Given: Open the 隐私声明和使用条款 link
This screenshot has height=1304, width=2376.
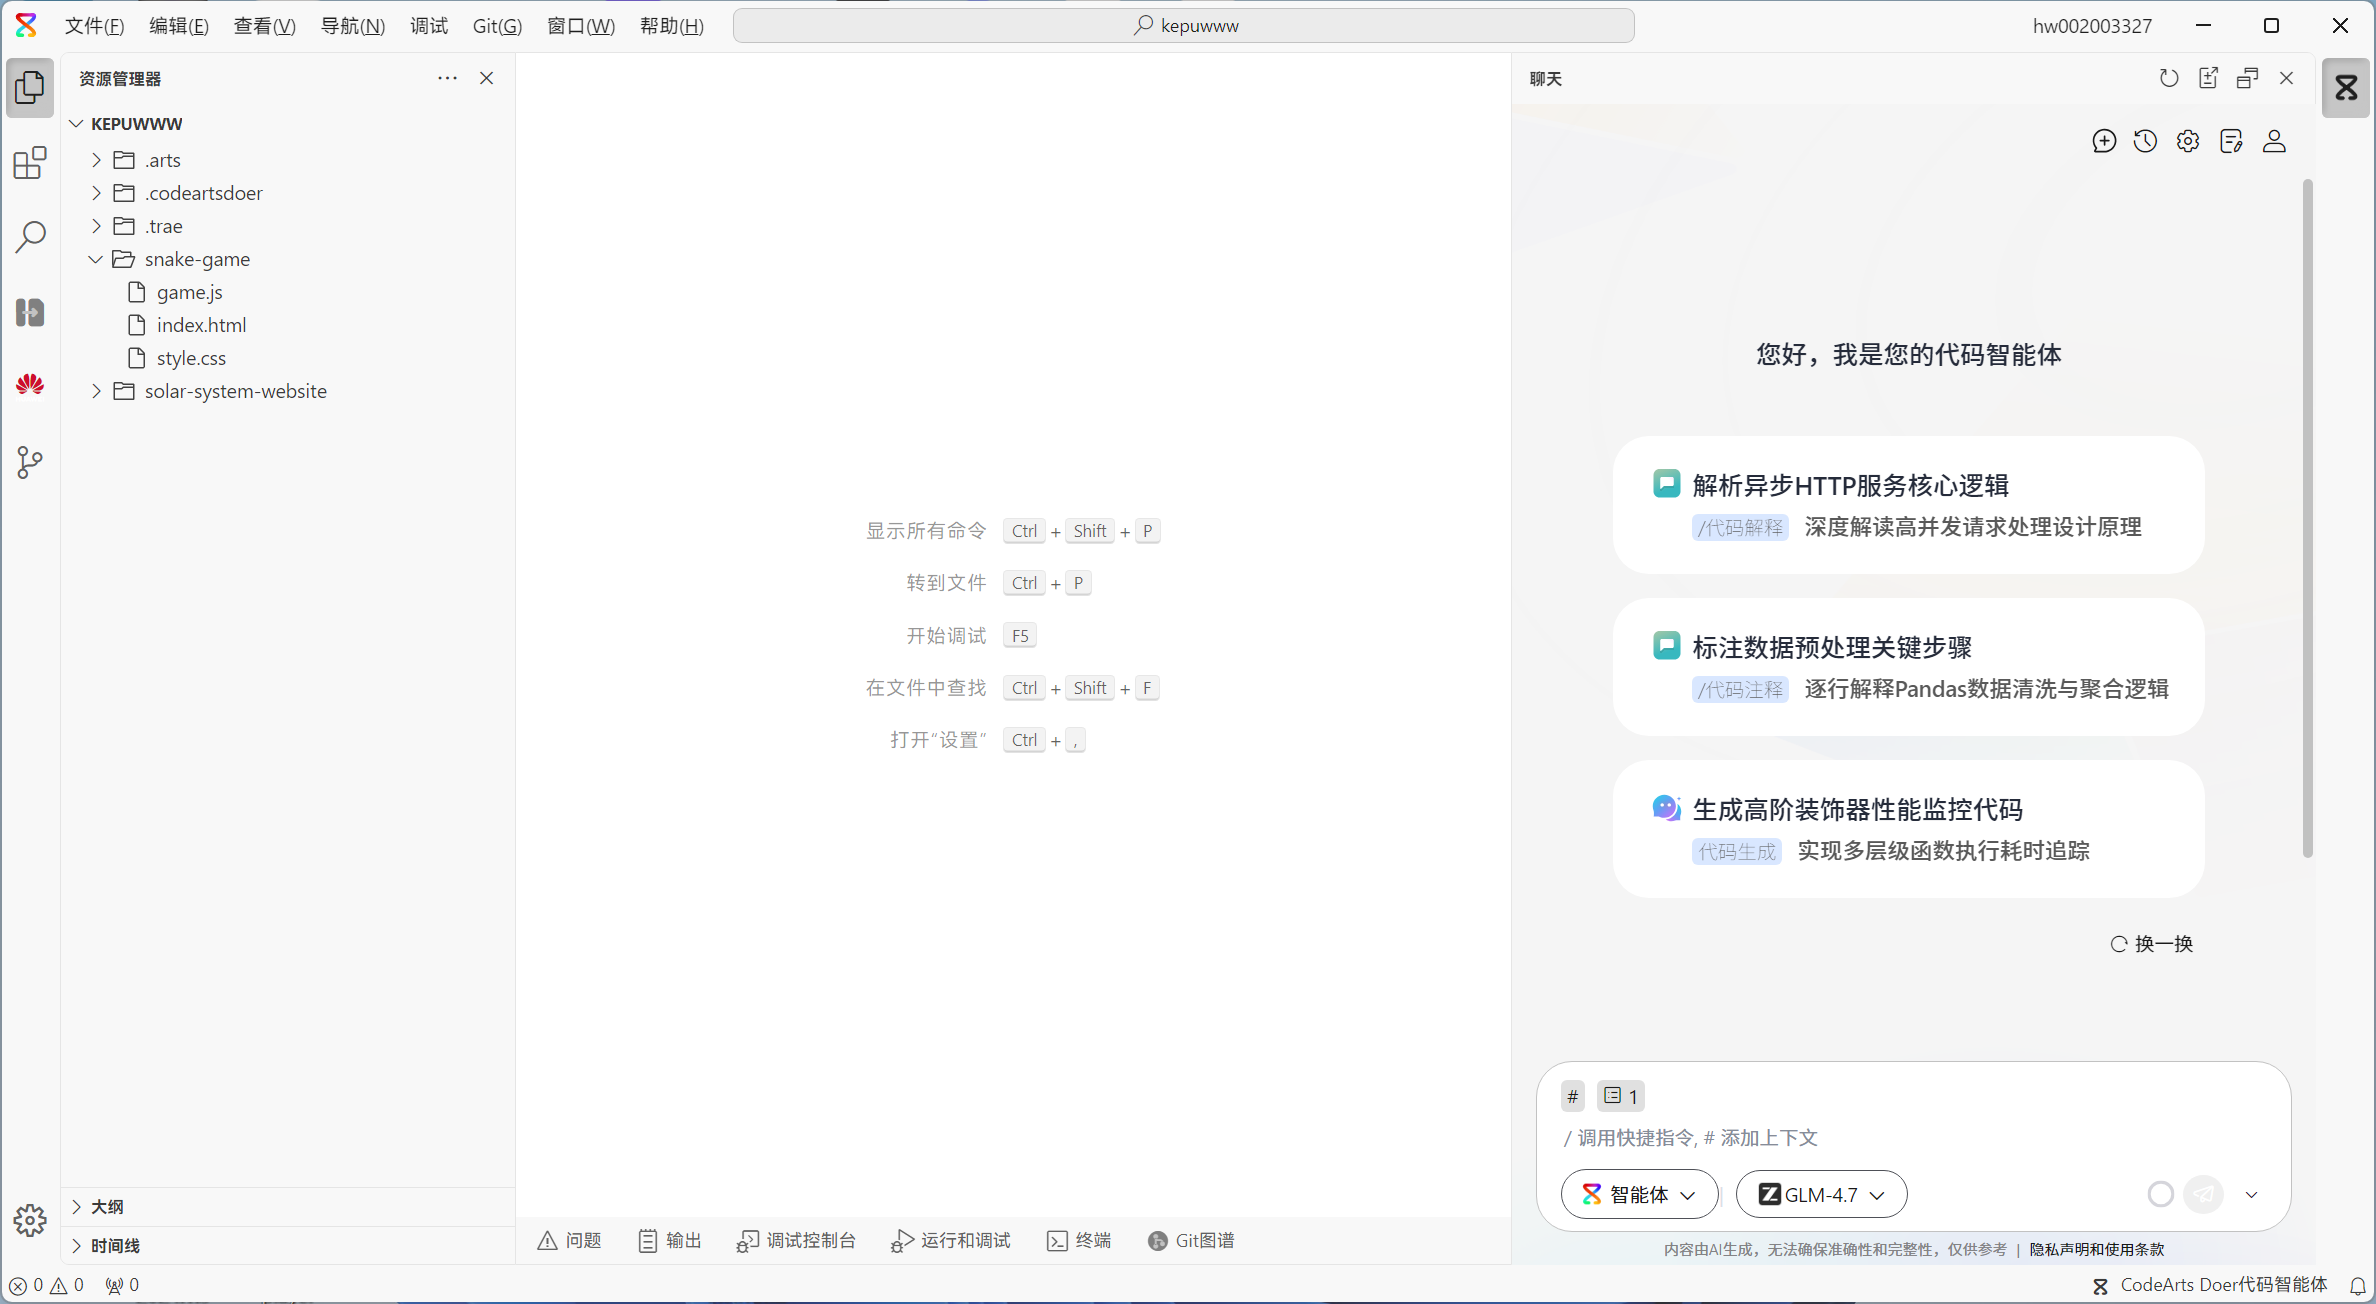Looking at the screenshot, I should [2096, 1249].
